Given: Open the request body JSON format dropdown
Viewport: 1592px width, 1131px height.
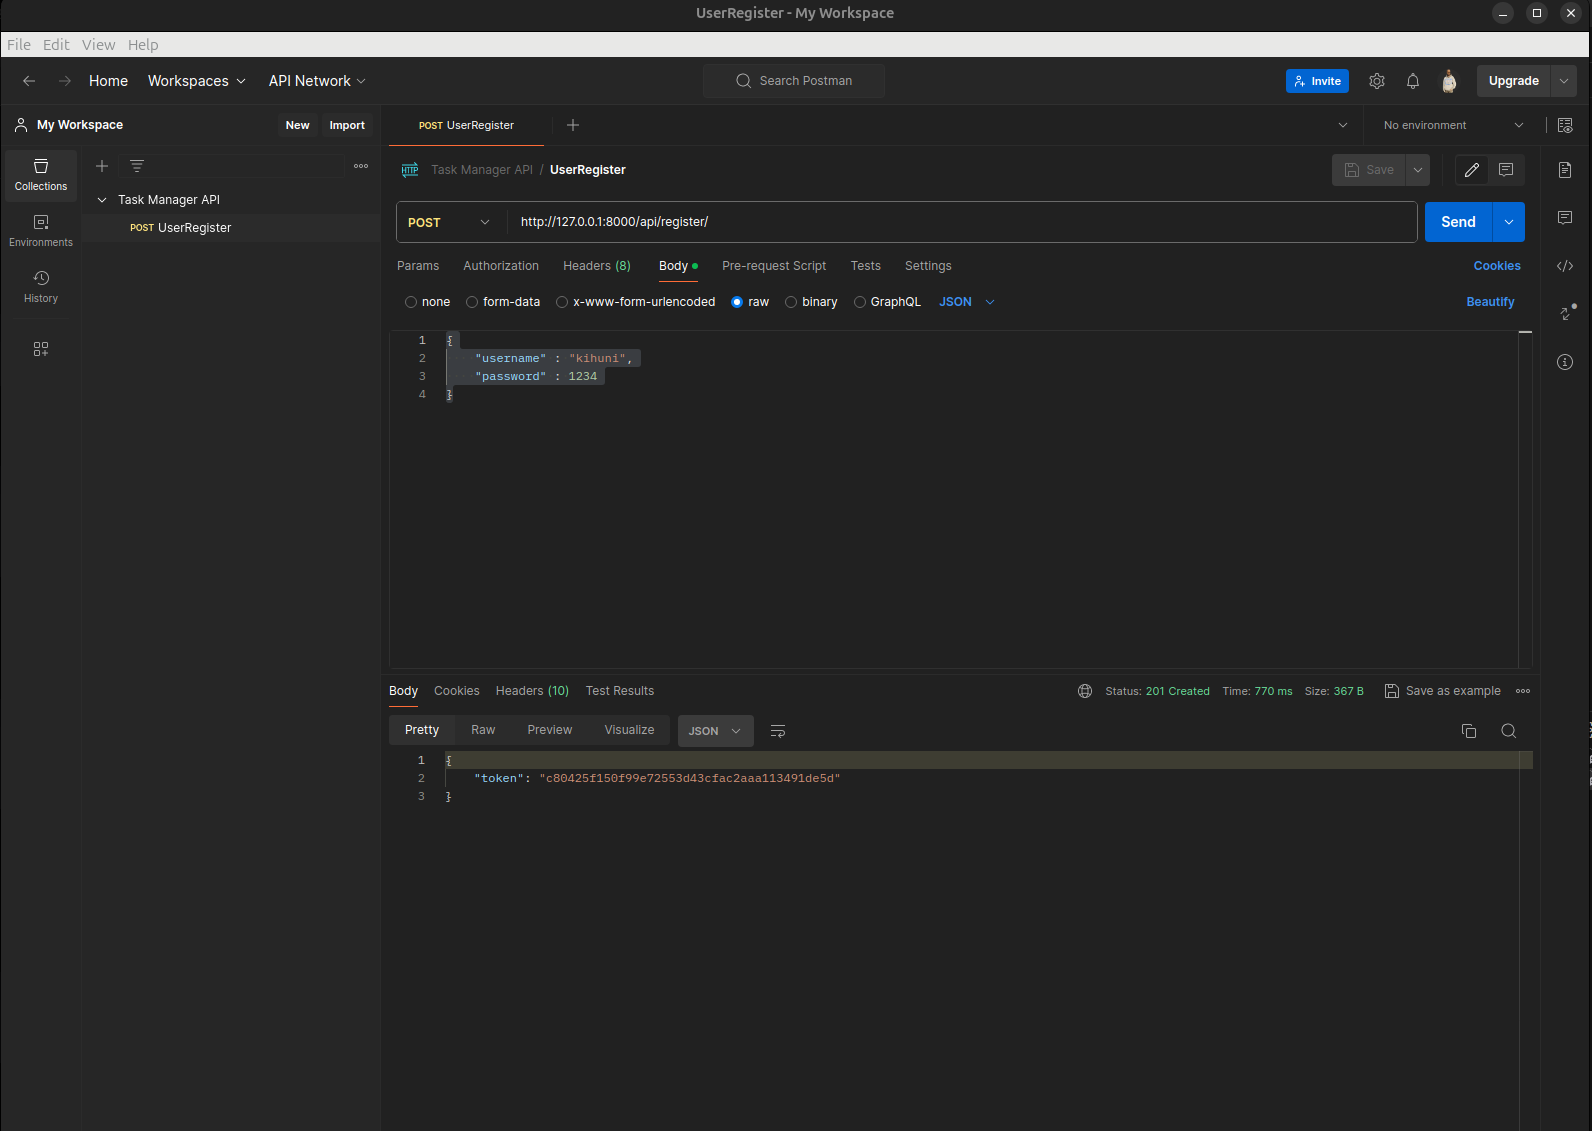Looking at the screenshot, I should click(x=967, y=302).
